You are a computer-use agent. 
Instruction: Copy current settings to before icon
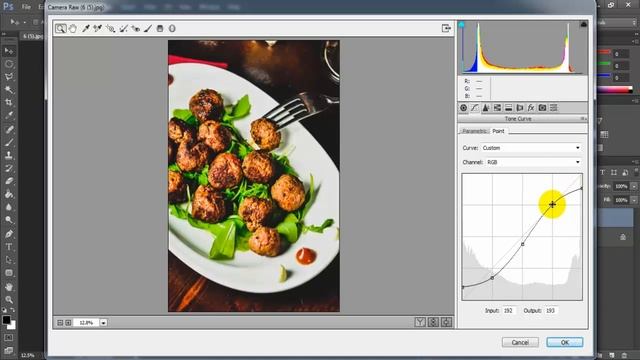447,322
